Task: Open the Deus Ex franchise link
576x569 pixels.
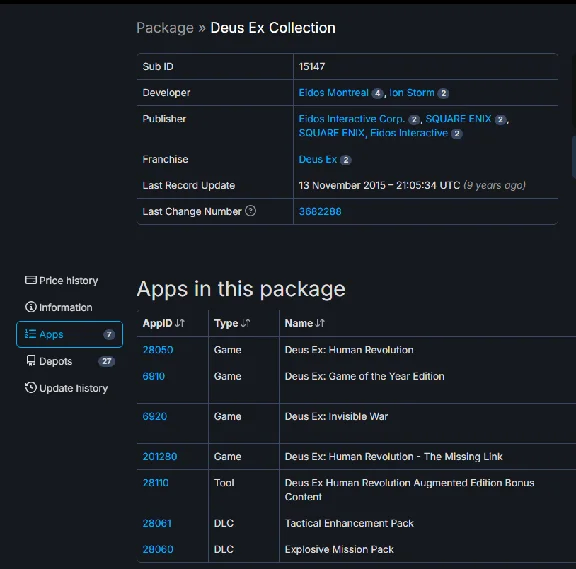Action: click(x=318, y=159)
